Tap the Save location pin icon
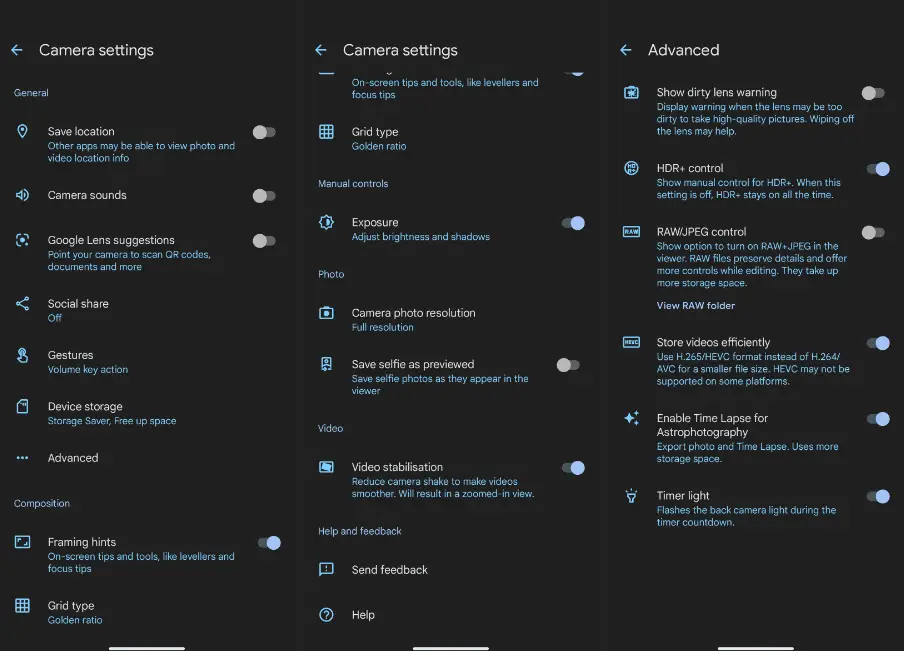Image resolution: width=904 pixels, height=651 pixels. (22, 131)
